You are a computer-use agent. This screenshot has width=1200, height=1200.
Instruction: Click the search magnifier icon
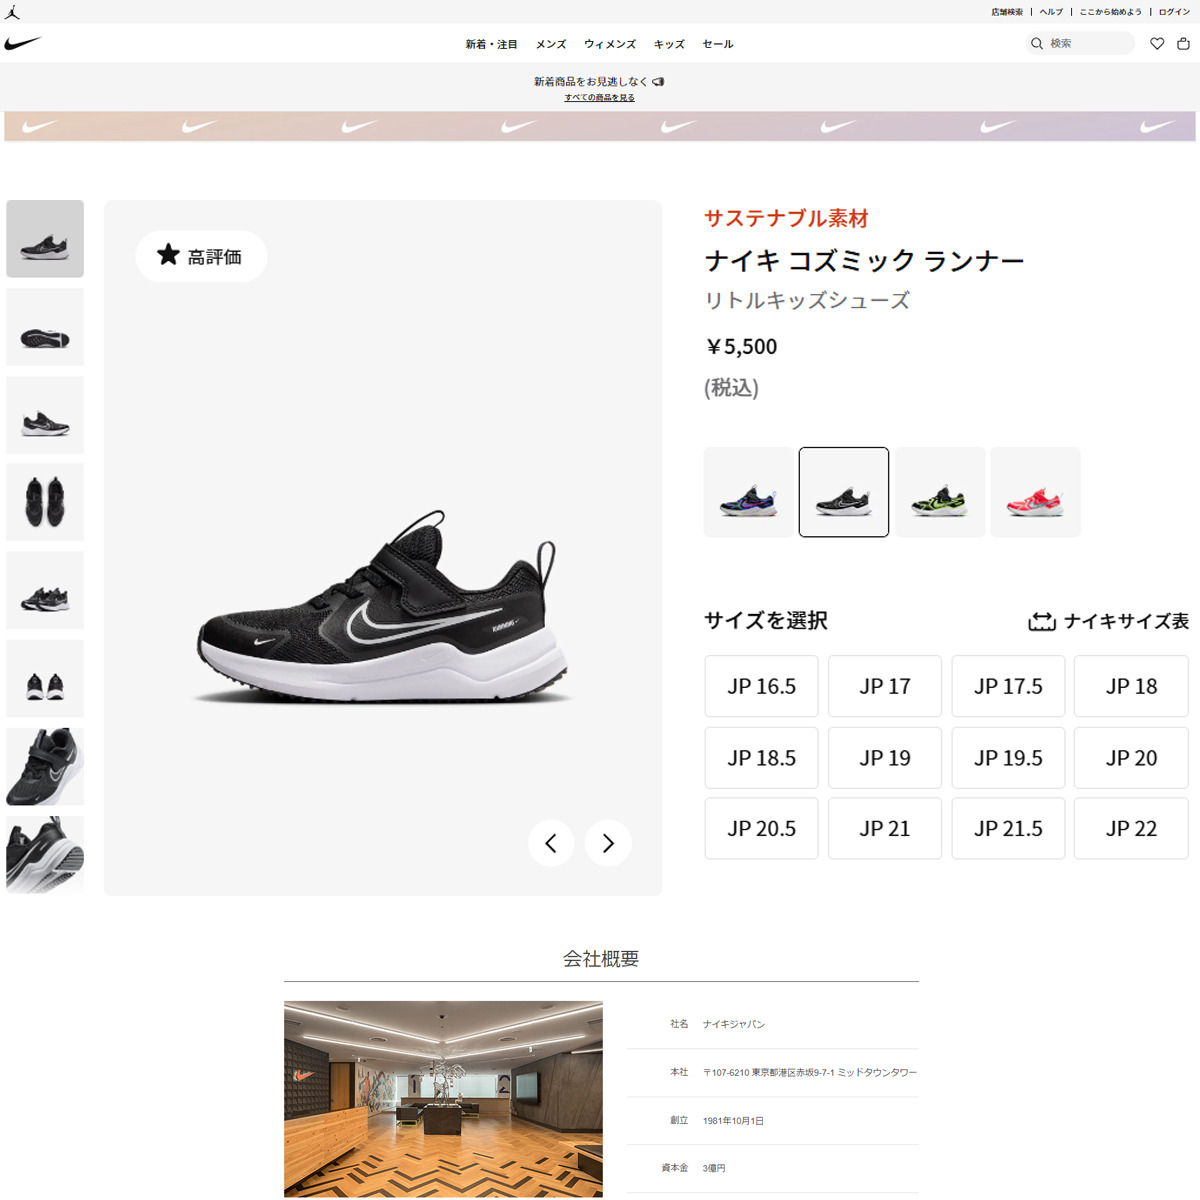click(1037, 43)
